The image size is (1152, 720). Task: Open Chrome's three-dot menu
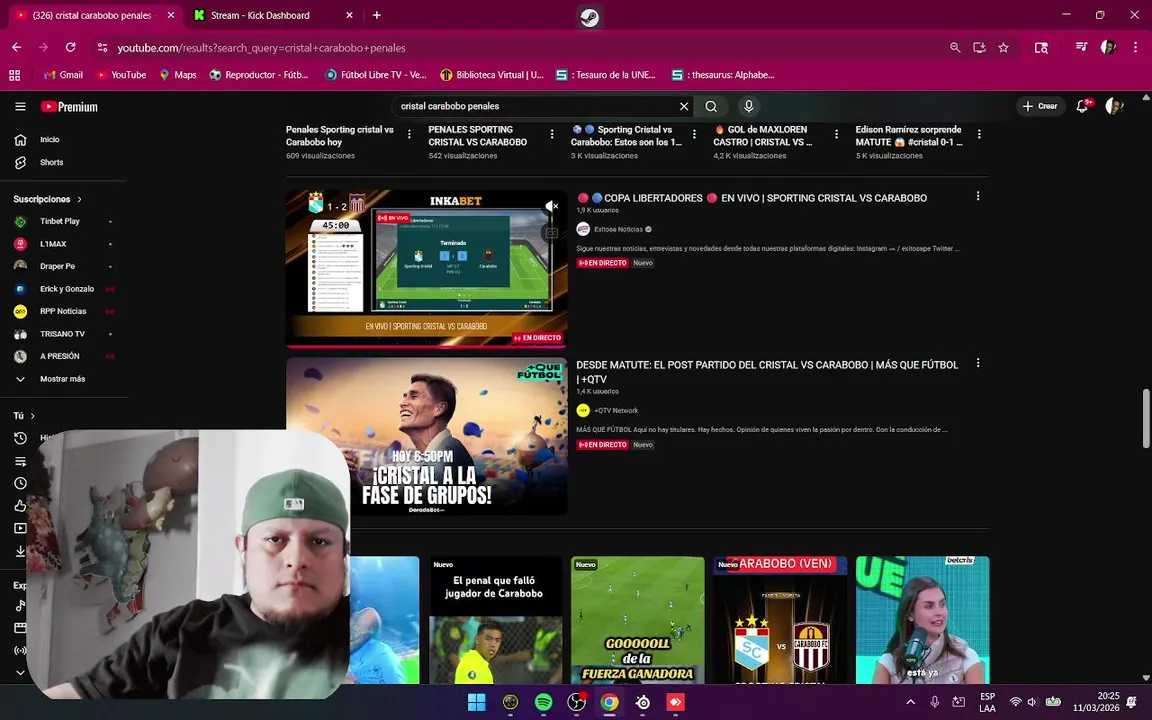coord(1135,47)
